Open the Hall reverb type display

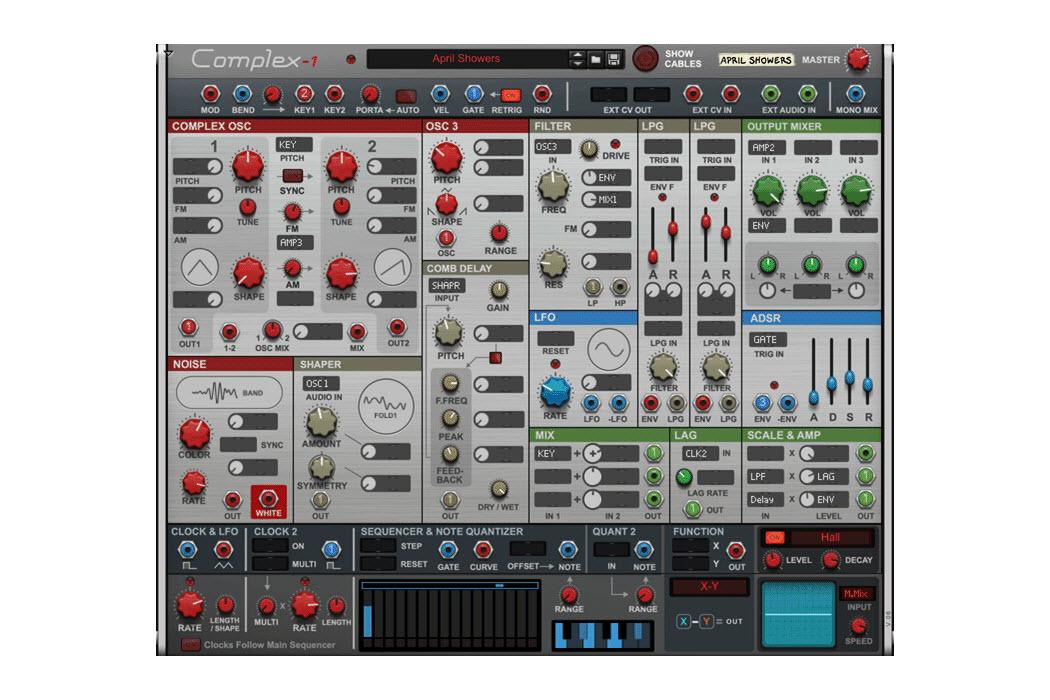(x=830, y=537)
